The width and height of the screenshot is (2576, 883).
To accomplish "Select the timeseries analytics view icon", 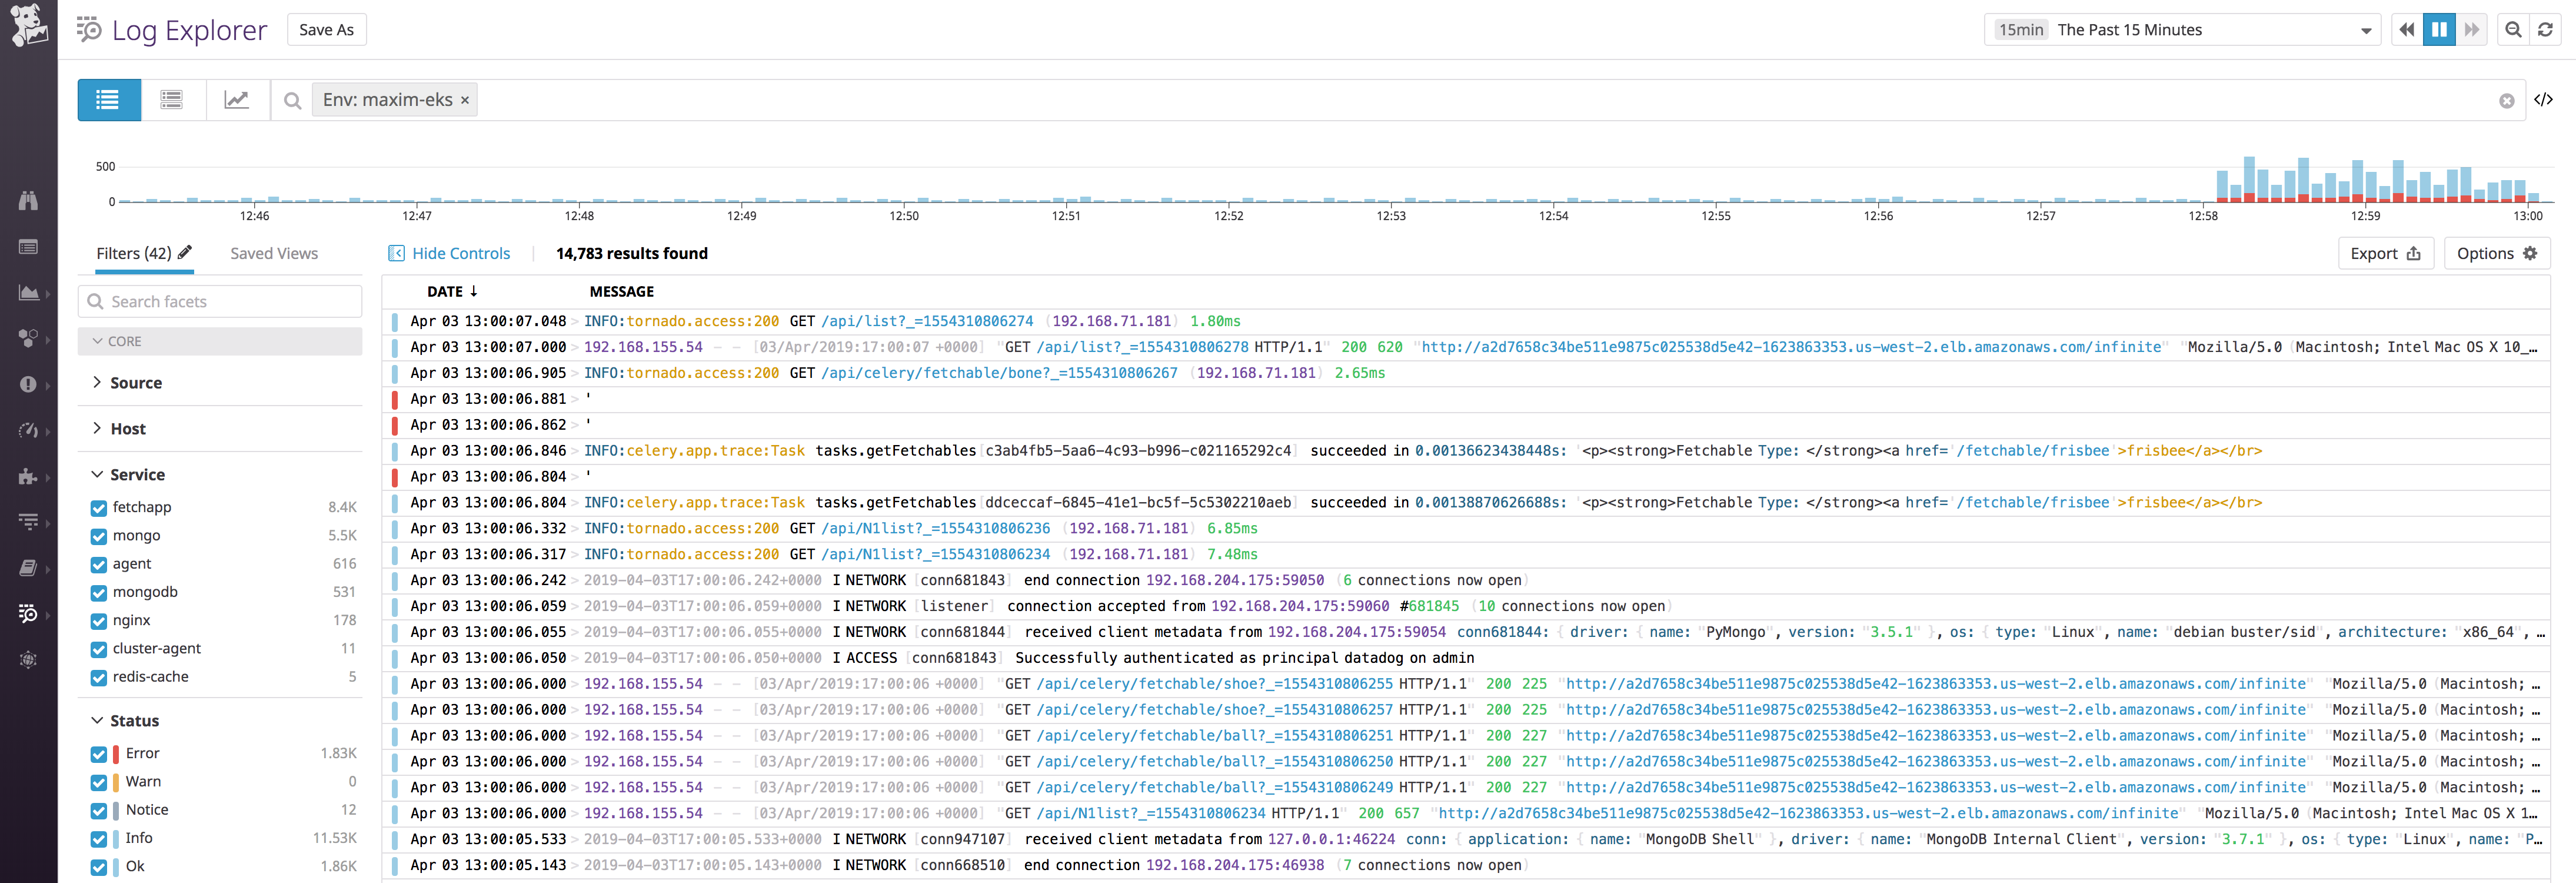I will [237, 99].
